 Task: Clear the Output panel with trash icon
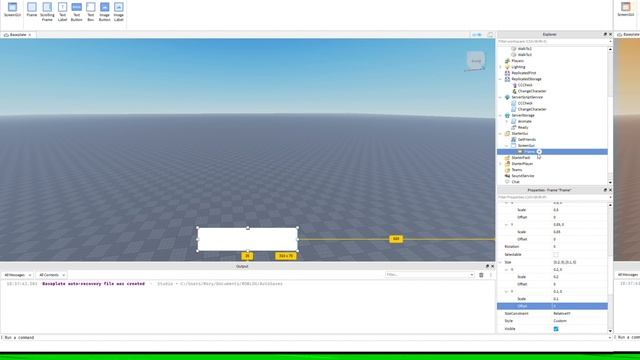point(481,275)
